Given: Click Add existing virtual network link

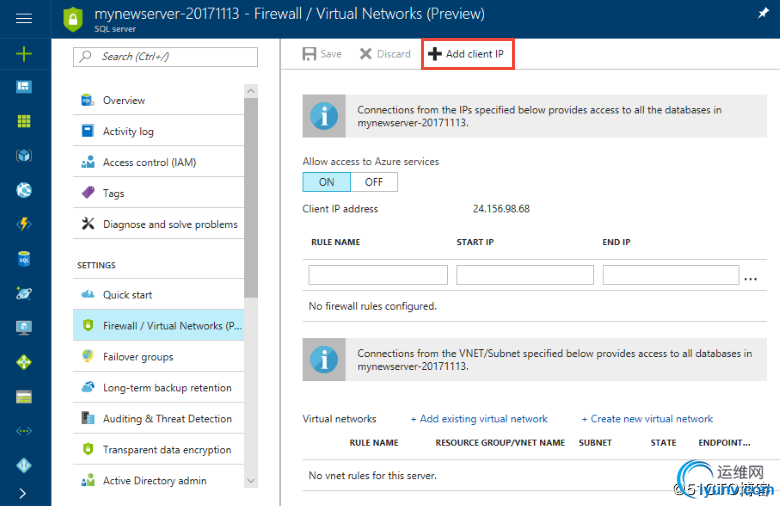Looking at the screenshot, I should [x=479, y=419].
